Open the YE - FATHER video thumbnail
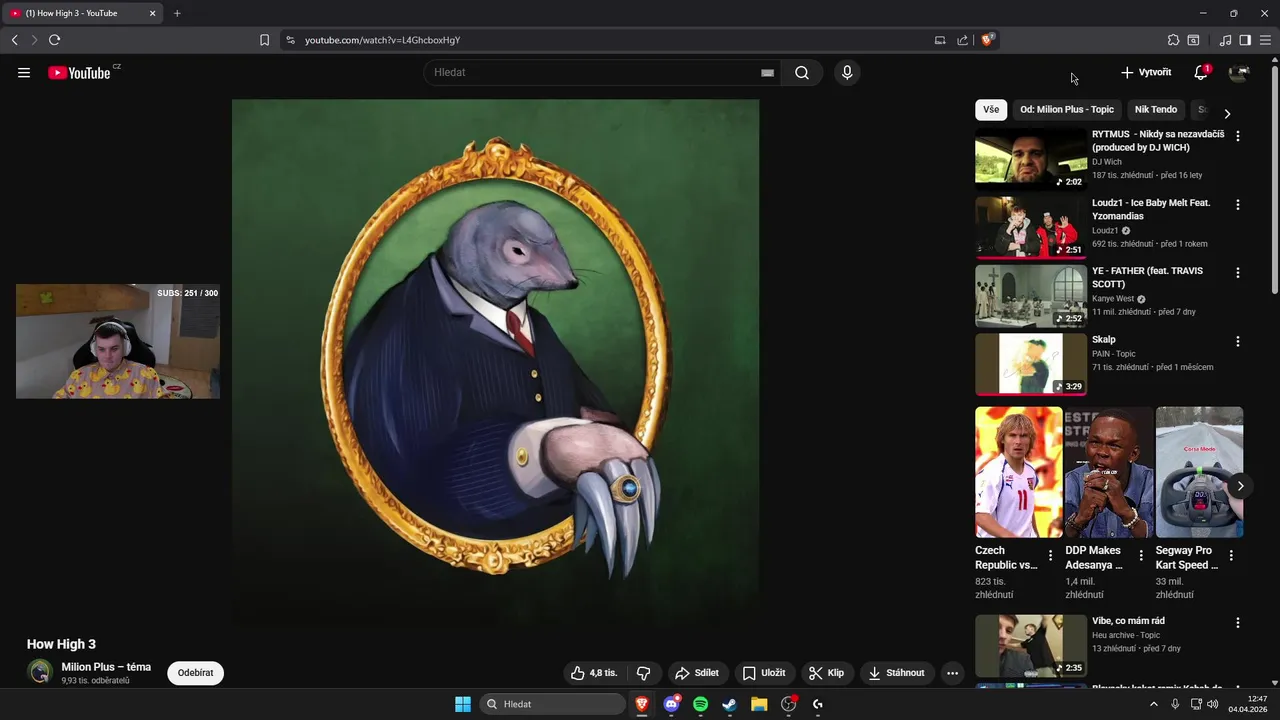The width and height of the screenshot is (1280, 720). coord(1031,295)
